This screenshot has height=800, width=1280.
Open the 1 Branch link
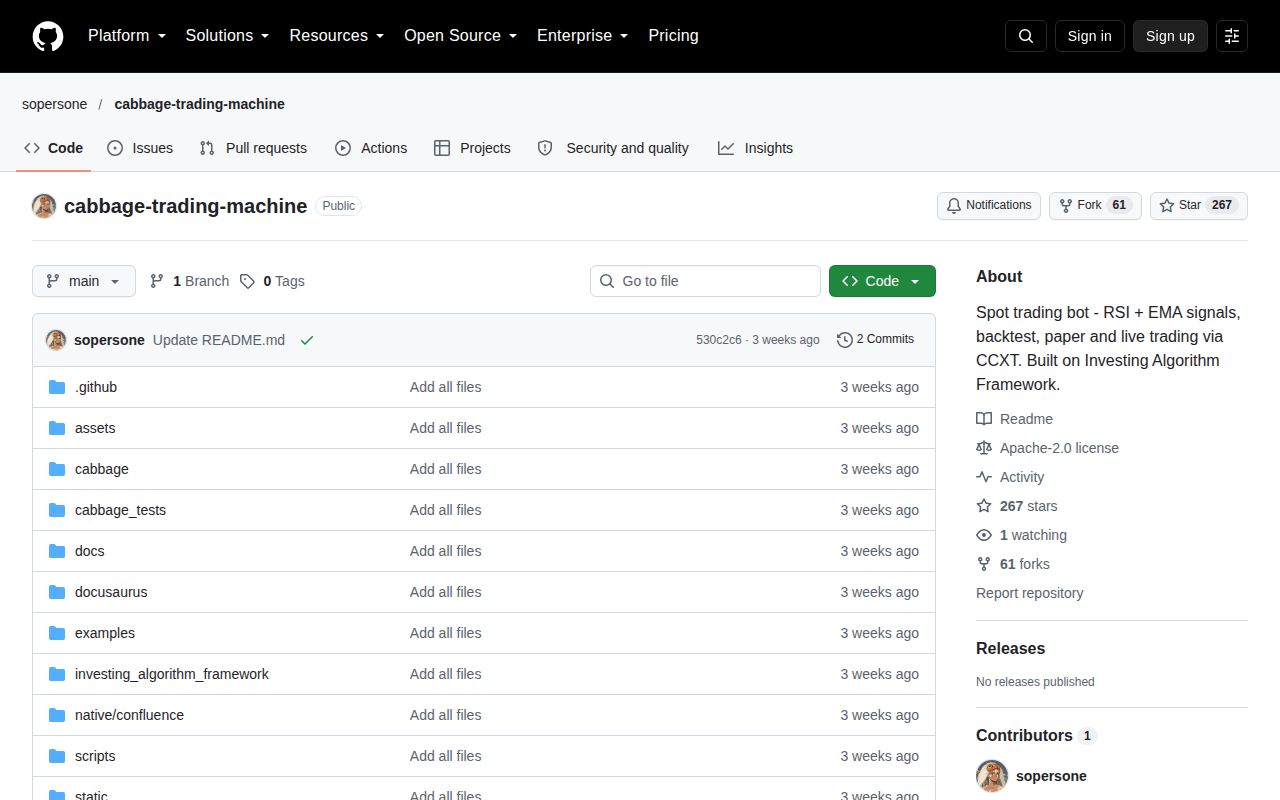(189, 281)
